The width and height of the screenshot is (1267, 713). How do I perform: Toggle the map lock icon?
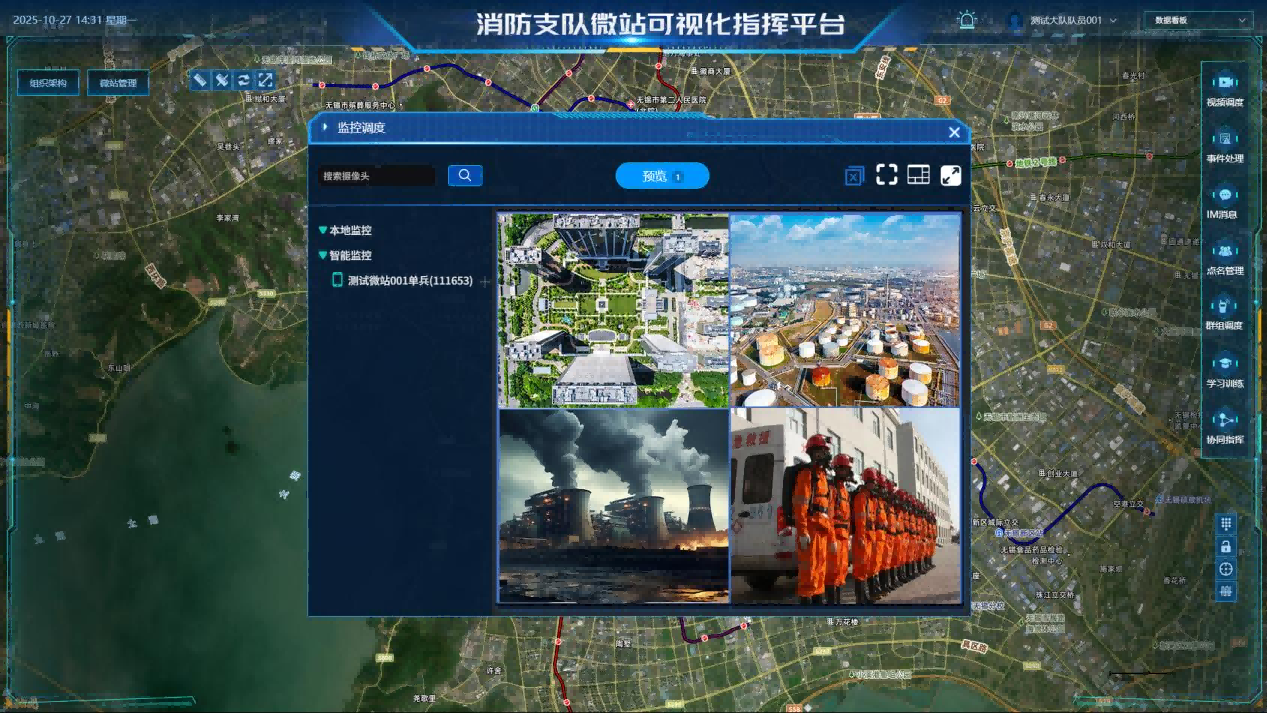(1226, 547)
